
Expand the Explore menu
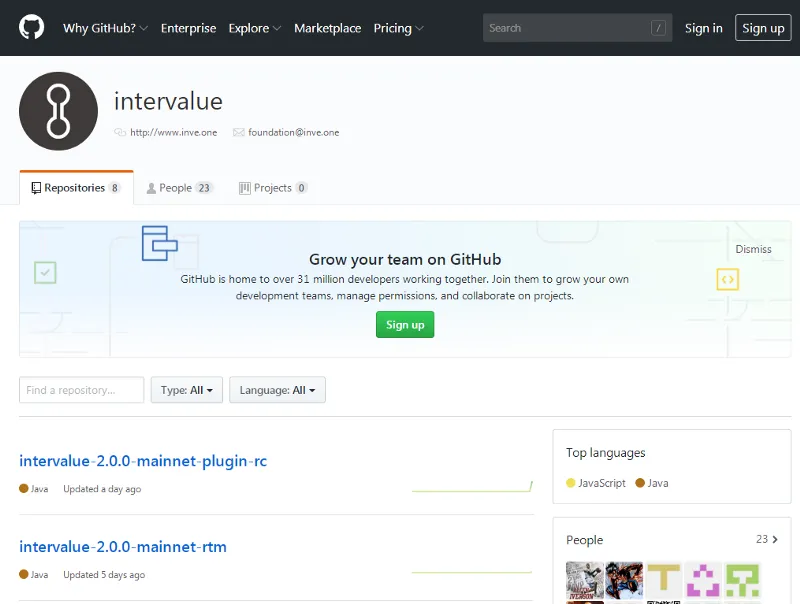255,28
